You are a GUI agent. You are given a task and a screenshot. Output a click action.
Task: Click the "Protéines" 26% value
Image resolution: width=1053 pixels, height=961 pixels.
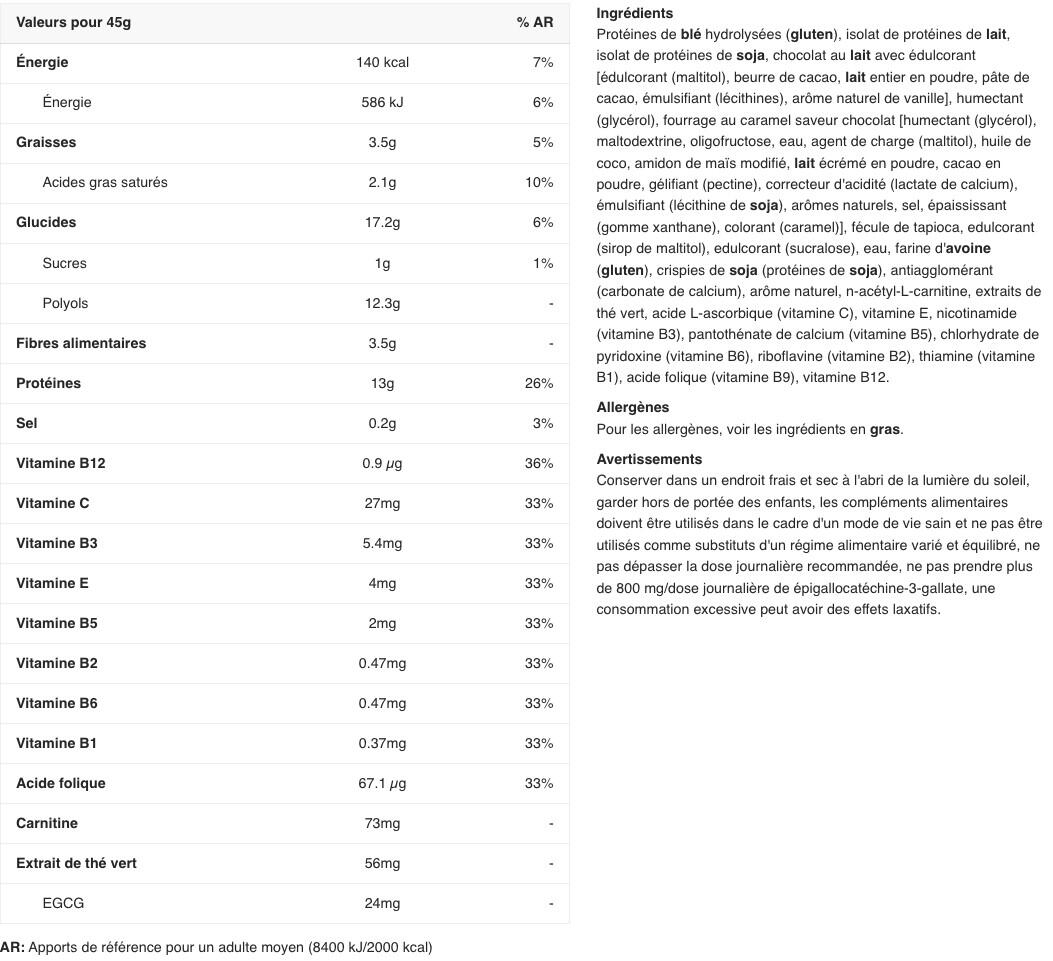(x=539, y=383)
